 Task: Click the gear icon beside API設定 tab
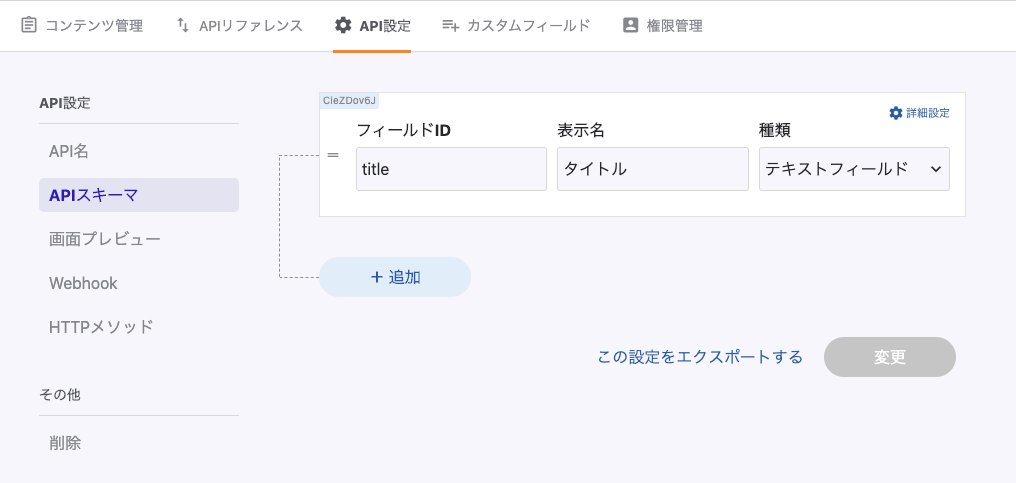tap(343, 25)
